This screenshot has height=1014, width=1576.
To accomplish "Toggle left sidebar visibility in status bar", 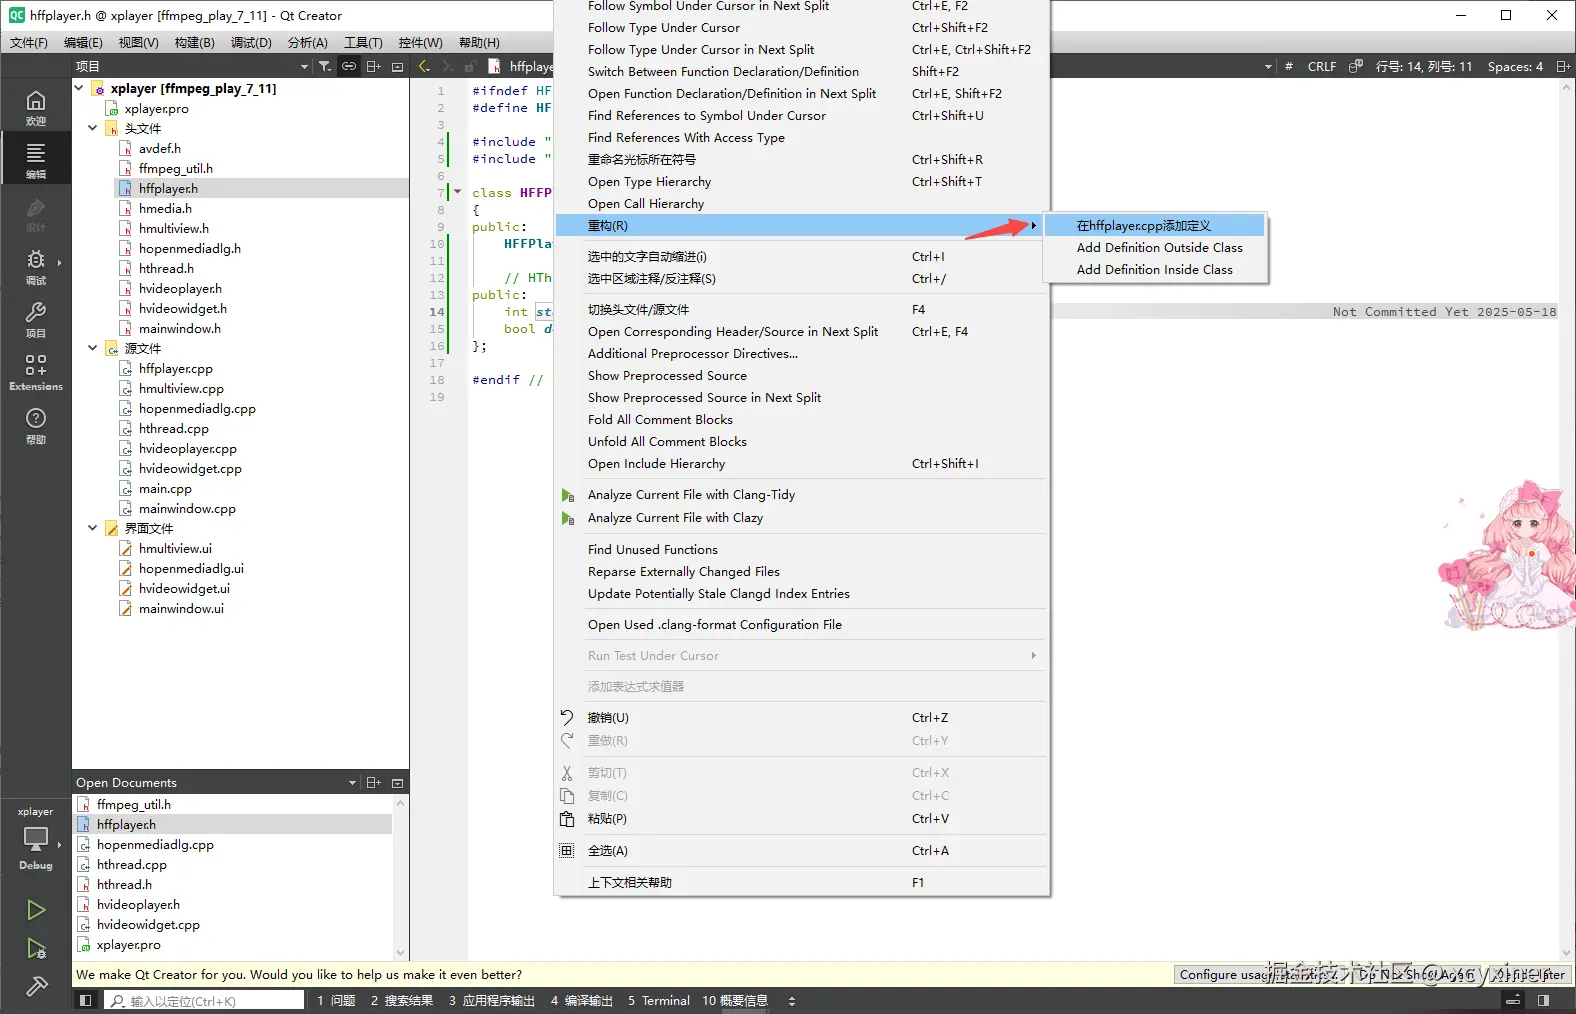I will tap(86, 1000).
